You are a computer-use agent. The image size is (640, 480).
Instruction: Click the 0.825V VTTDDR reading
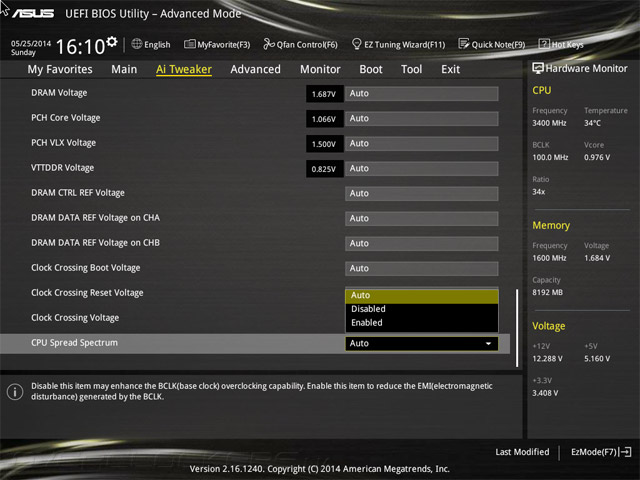coord(324,169)
